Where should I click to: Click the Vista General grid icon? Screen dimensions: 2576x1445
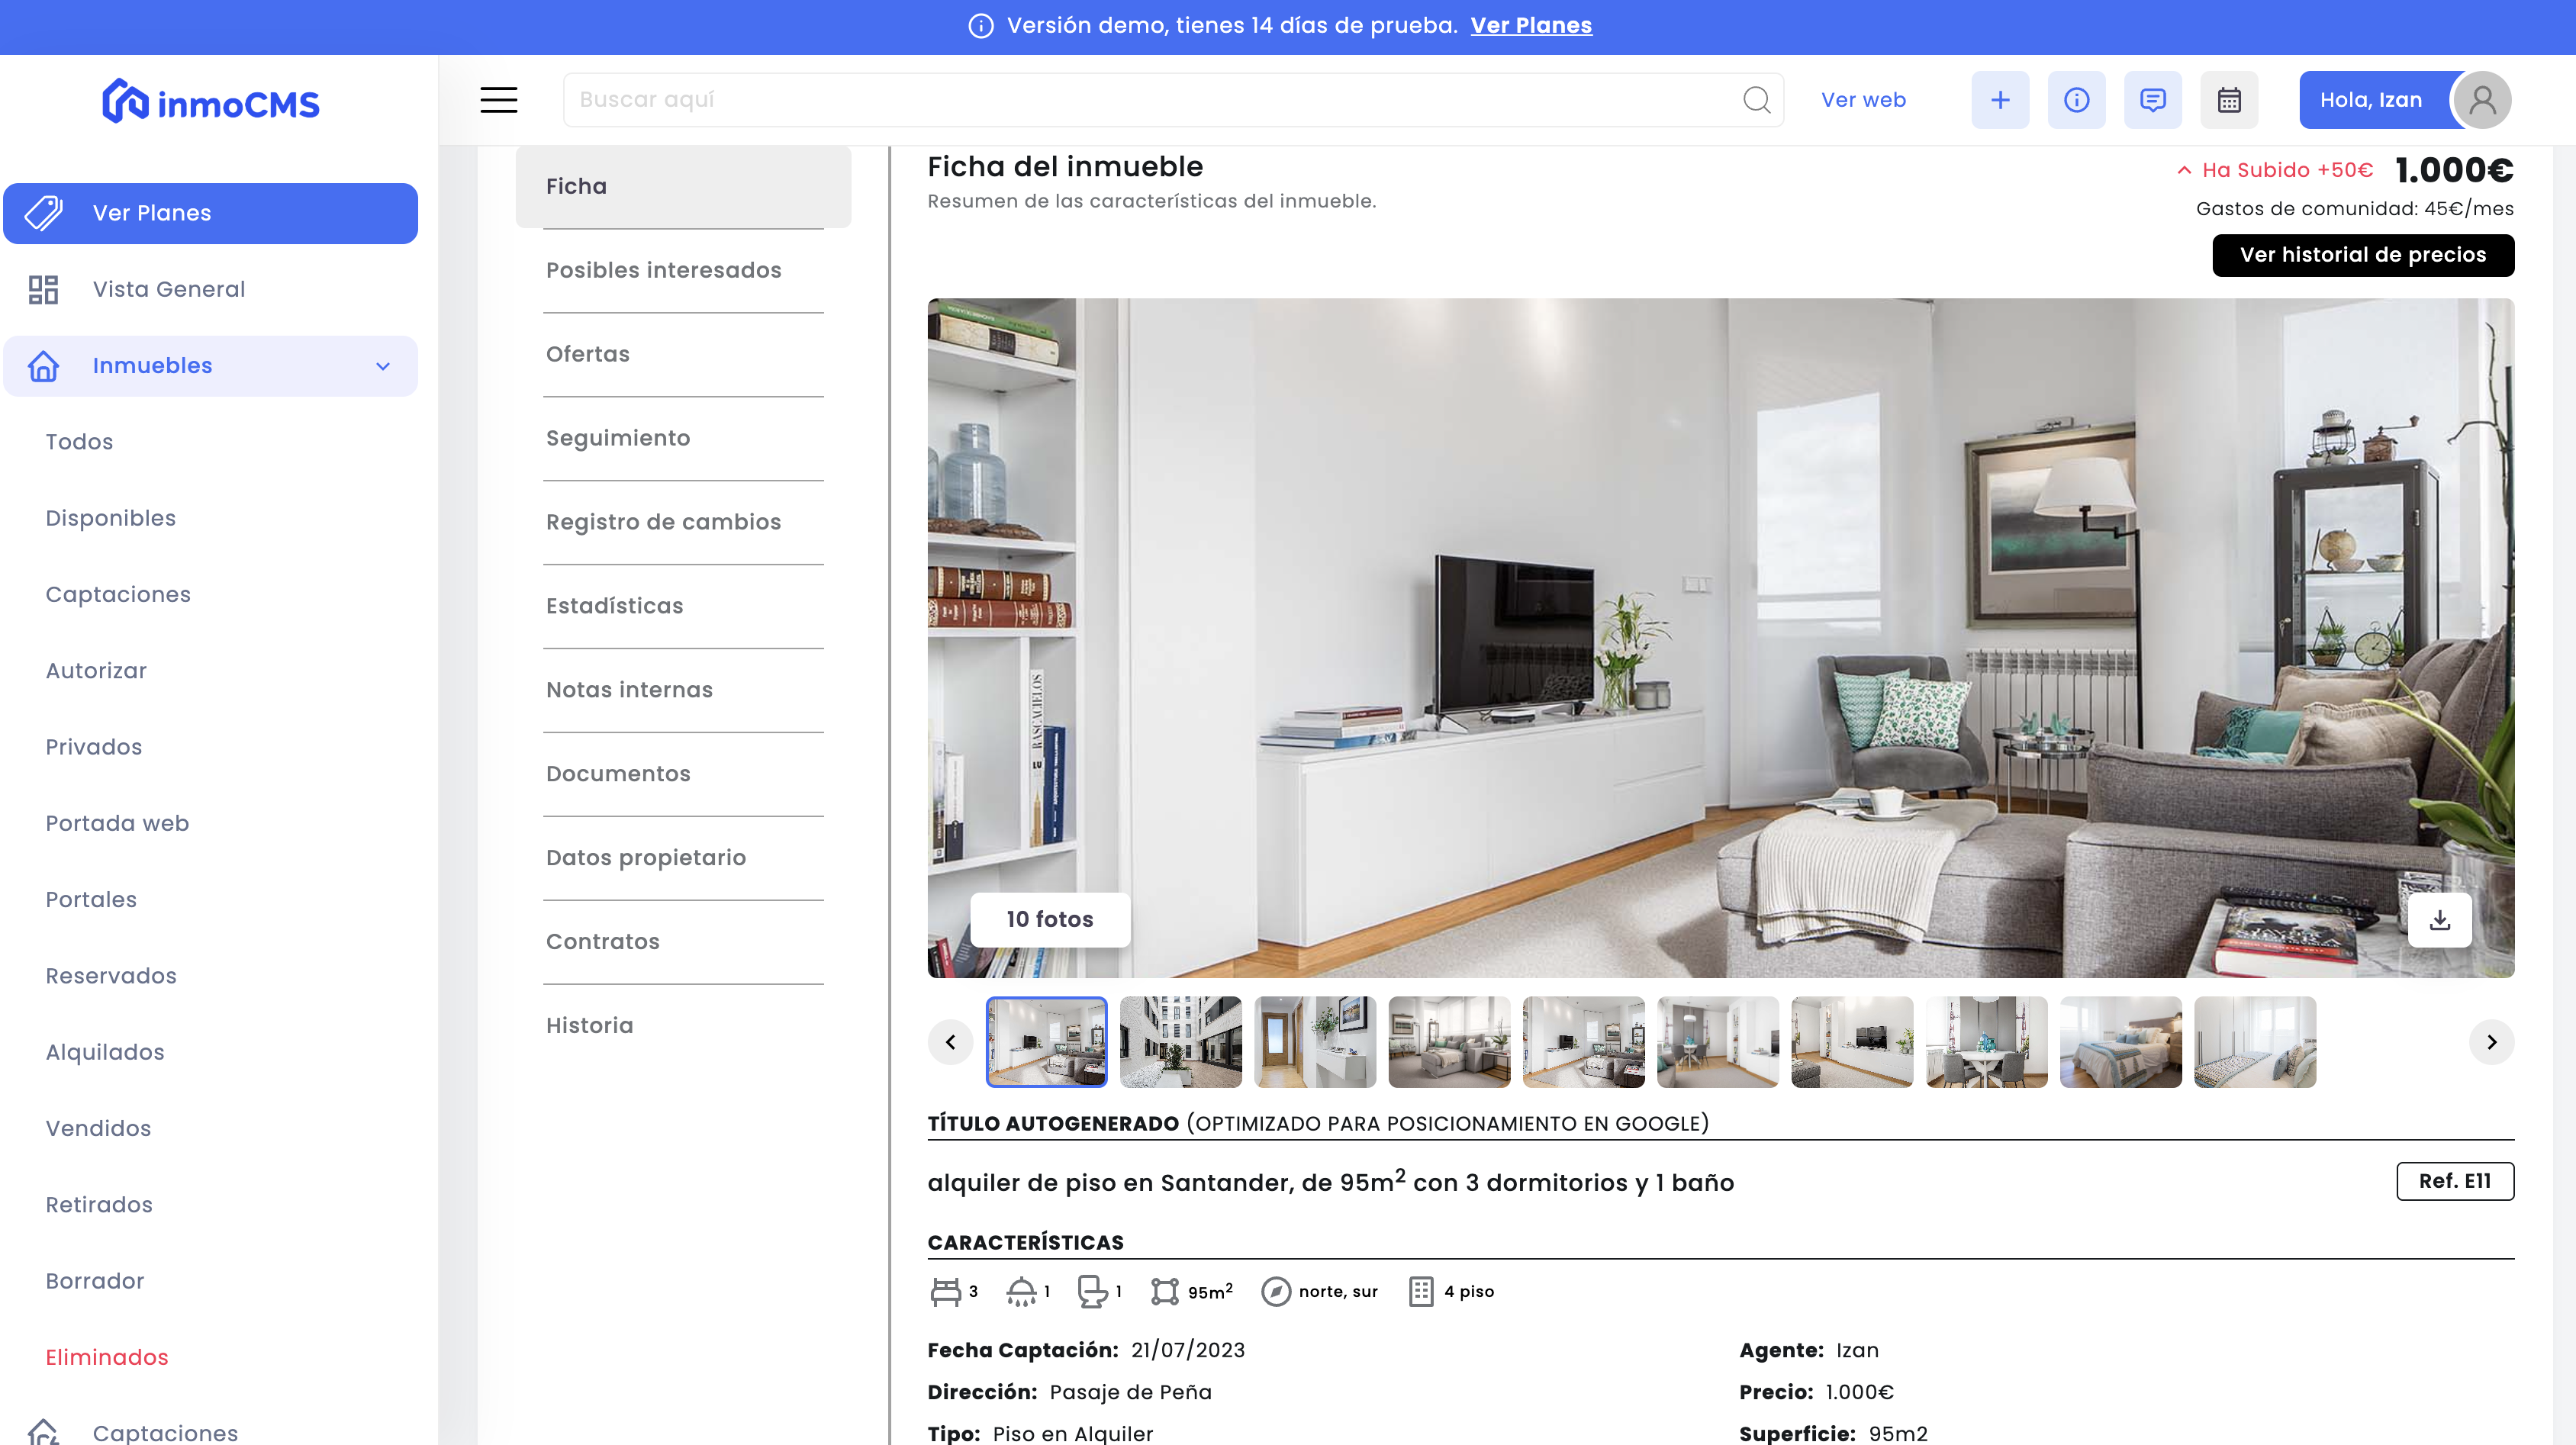pyautogui.click(x=43, y=289)
